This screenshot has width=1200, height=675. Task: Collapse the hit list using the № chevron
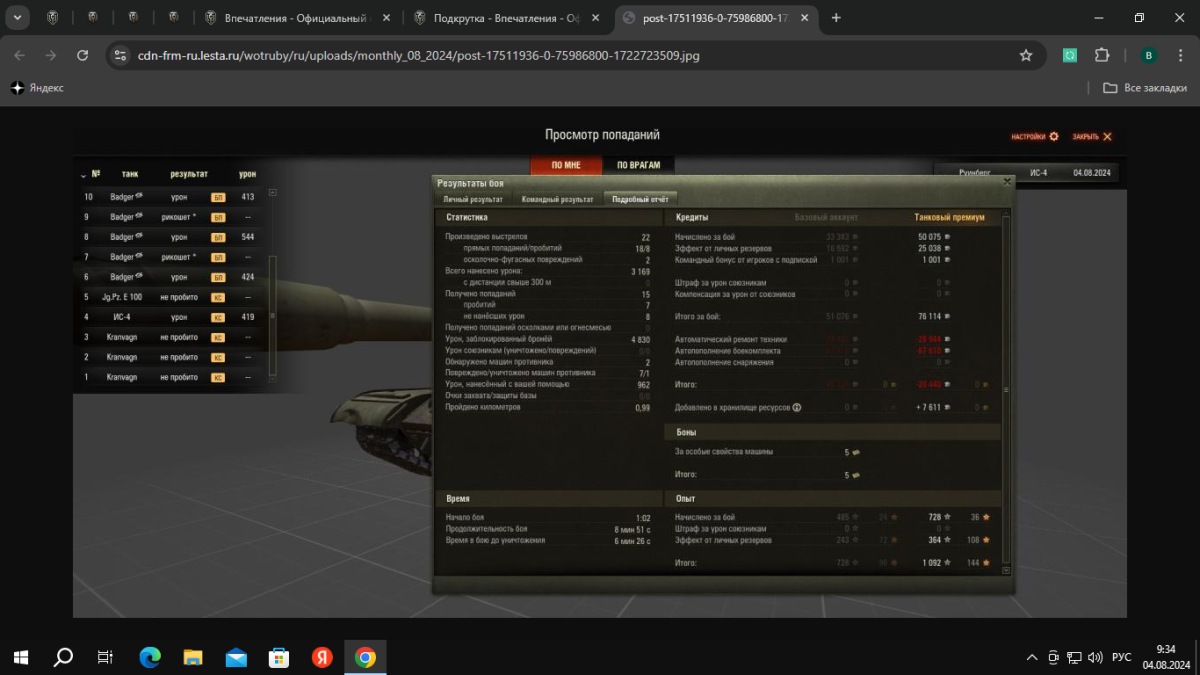click(83, 174)
